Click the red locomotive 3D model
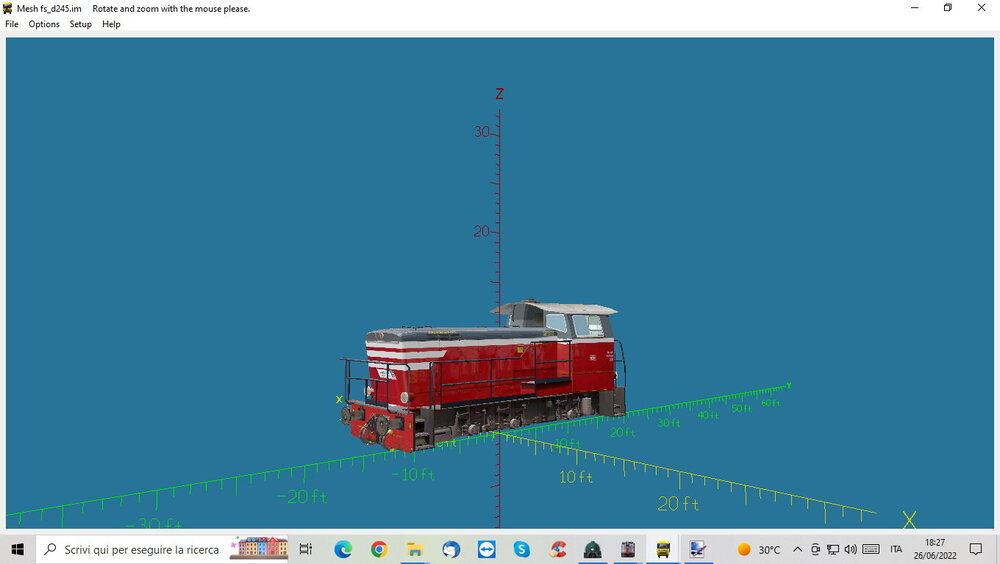1000x564 pixels. coord(483,376)
